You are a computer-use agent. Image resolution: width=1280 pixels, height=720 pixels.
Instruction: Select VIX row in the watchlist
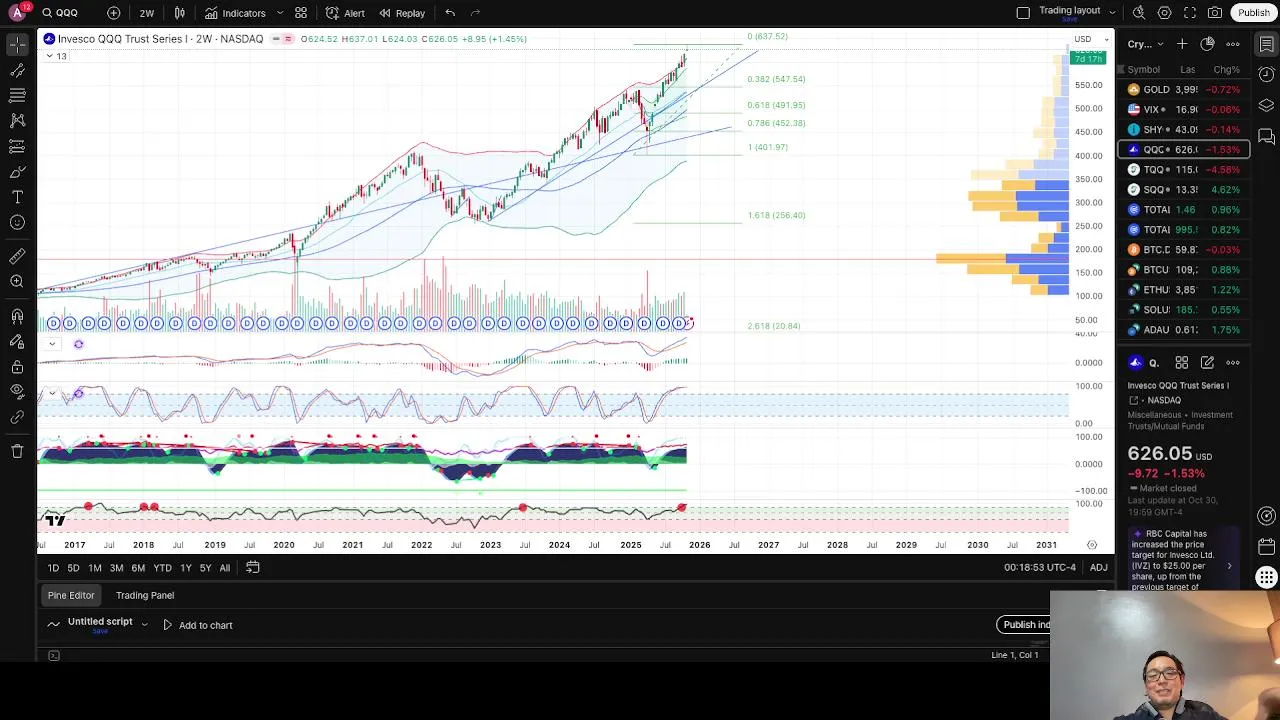point(1184,110)
